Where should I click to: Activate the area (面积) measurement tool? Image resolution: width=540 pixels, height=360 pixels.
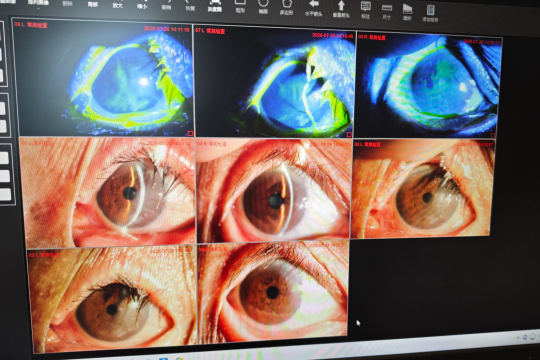point(407,12)
